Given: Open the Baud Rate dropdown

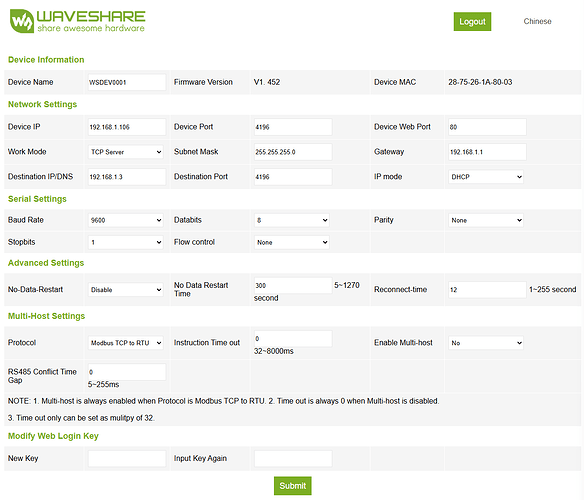Looking at the screenshot, I should [126, 220].
